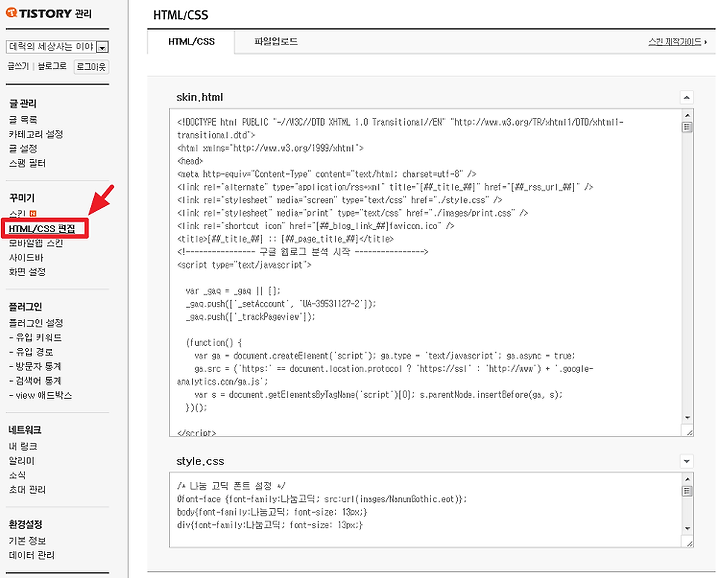Viewport: 720px width, 578px height.
Task: Click the style.css heading text
Action: pos(200,461)
